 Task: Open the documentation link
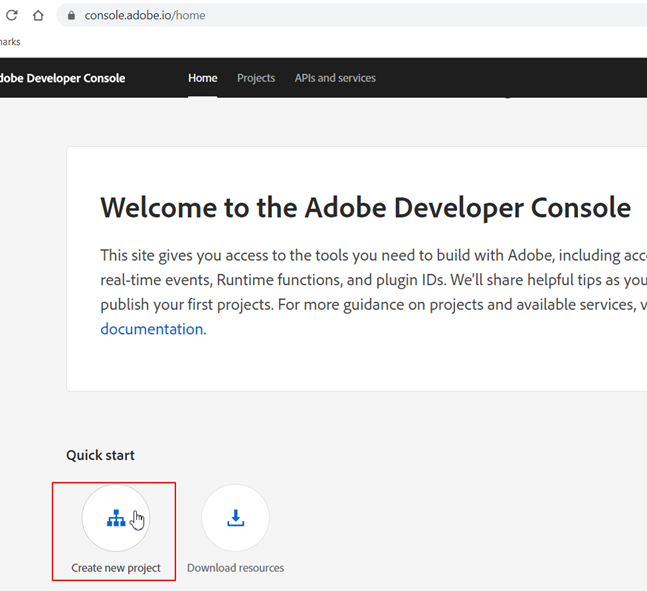pyautogui.click(x=153, y=329)
